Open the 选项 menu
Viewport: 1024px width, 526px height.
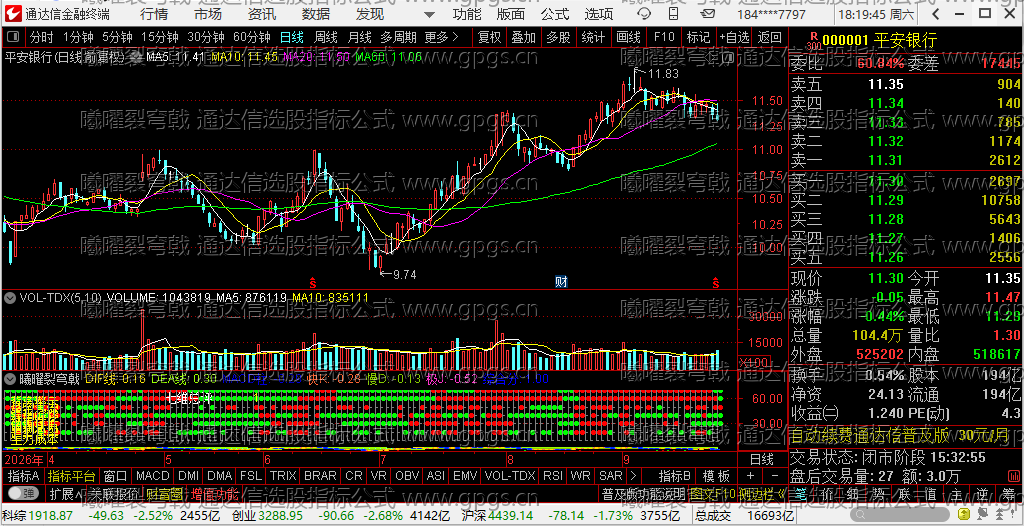[599, 14]
